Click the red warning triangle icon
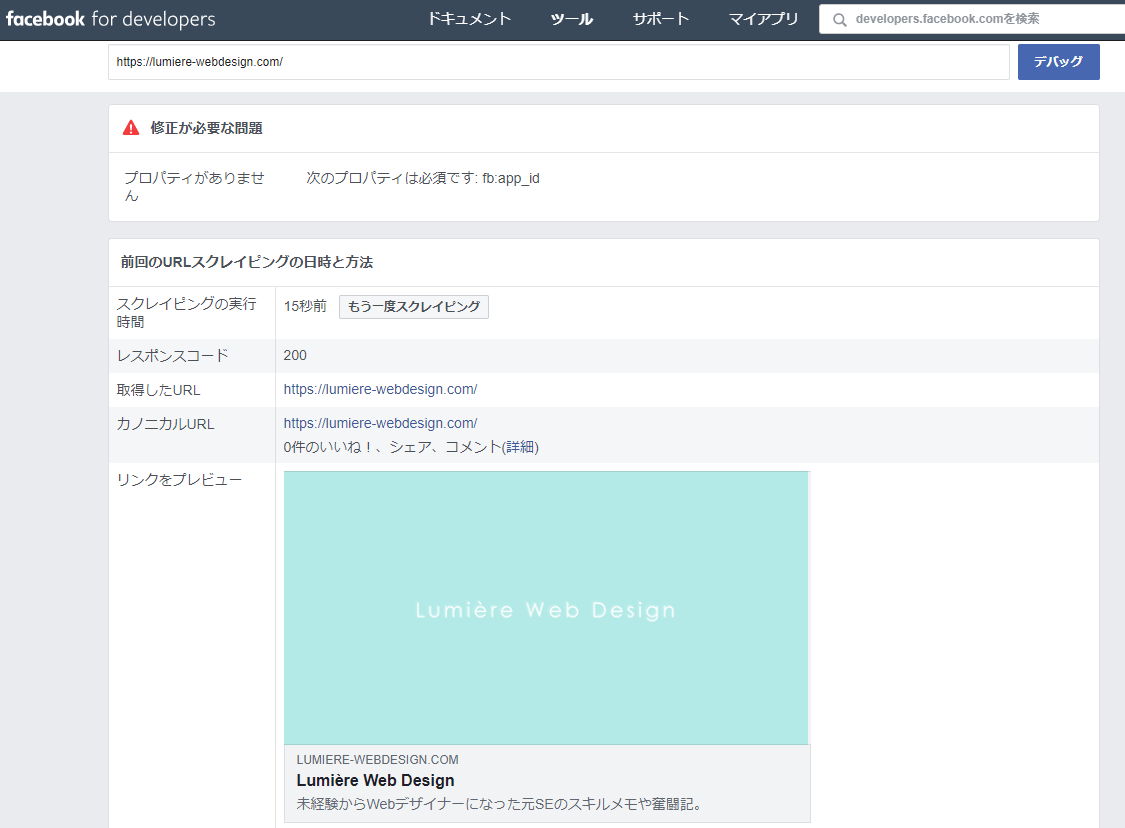This screenshot has width=1125, height=828. pos(131,128)
